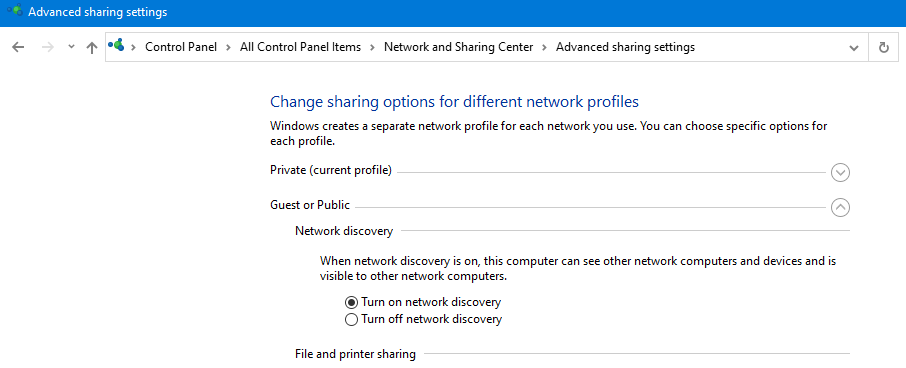
Task: Click the Network discovery heading
Action: 344,231
